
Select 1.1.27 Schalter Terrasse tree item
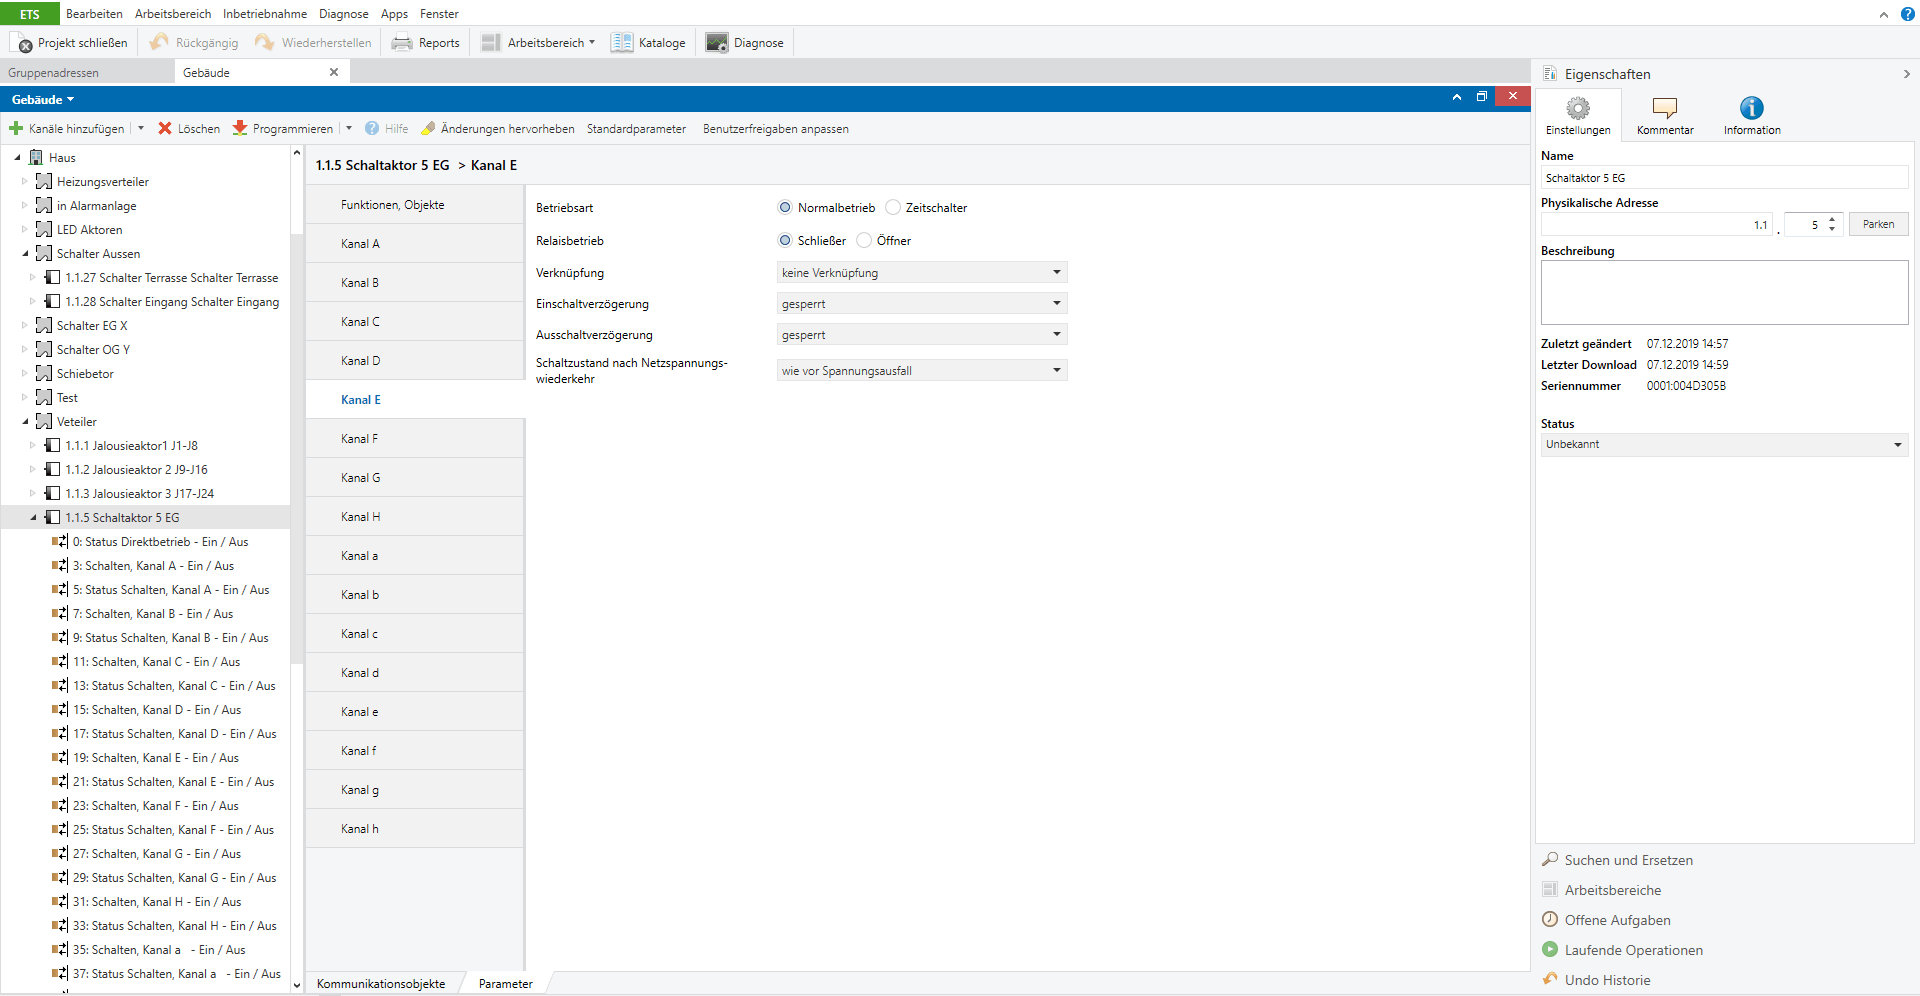pos(171,278)
